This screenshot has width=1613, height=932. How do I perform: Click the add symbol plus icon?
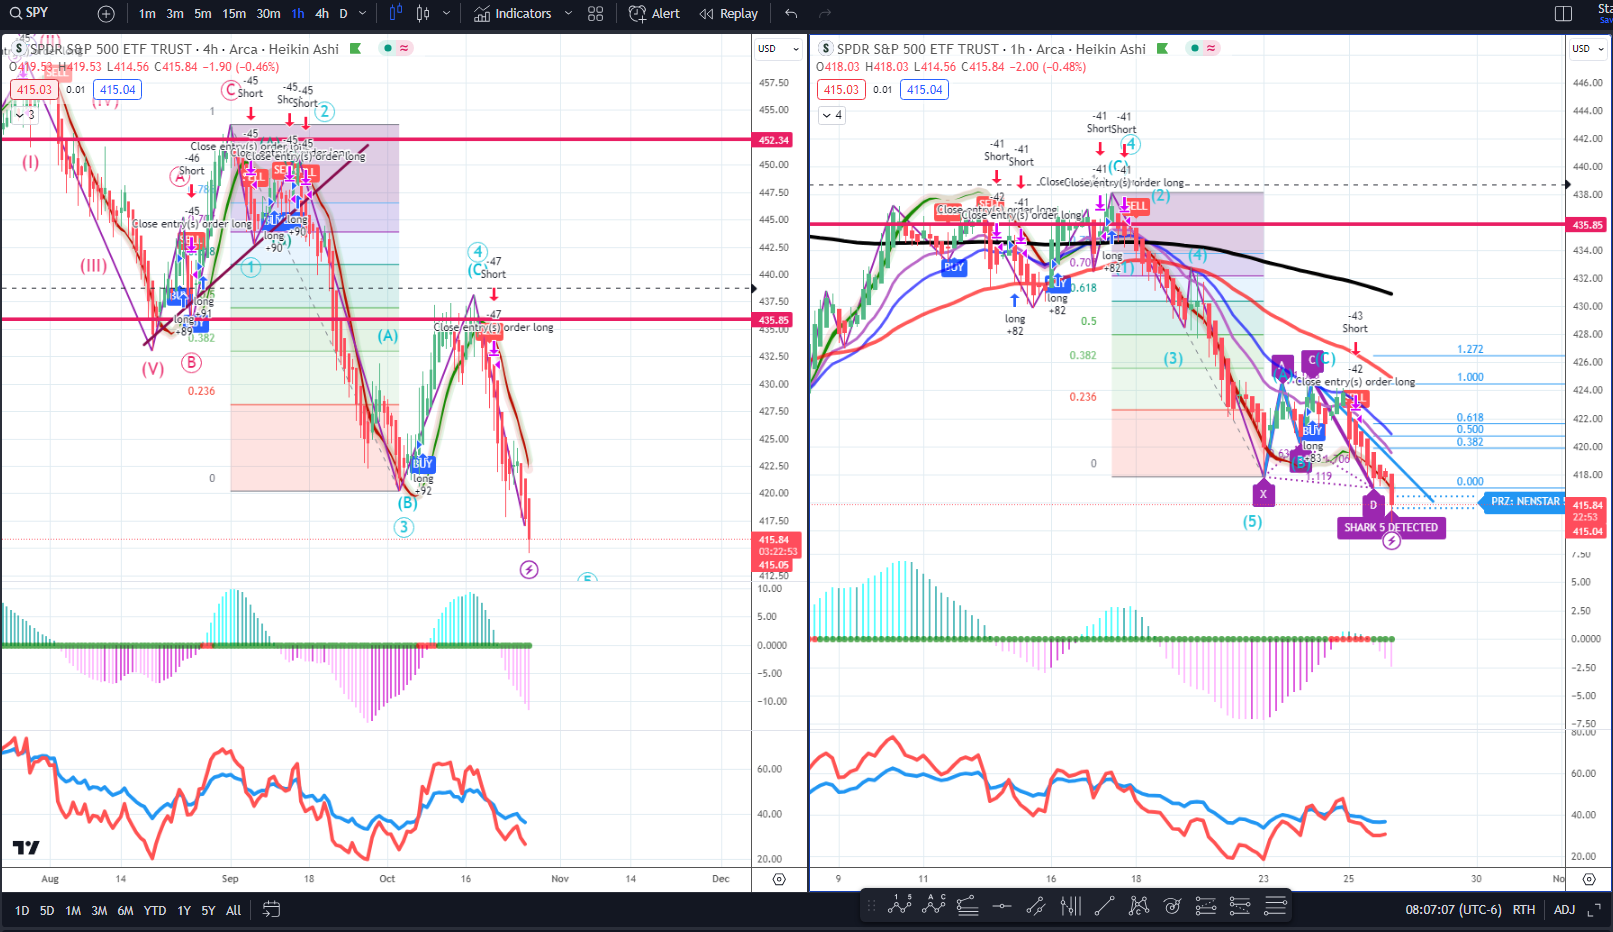click(106, 14)
